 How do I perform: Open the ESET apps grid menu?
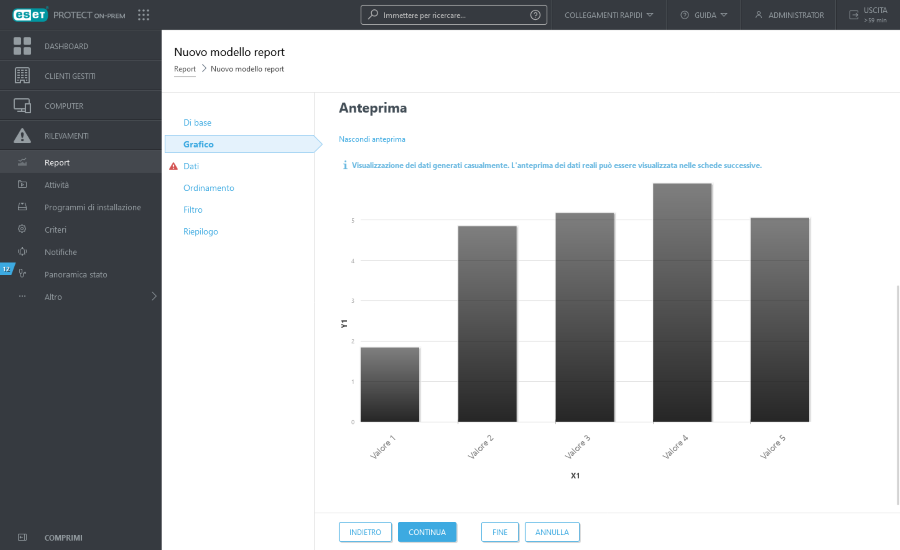143,15
